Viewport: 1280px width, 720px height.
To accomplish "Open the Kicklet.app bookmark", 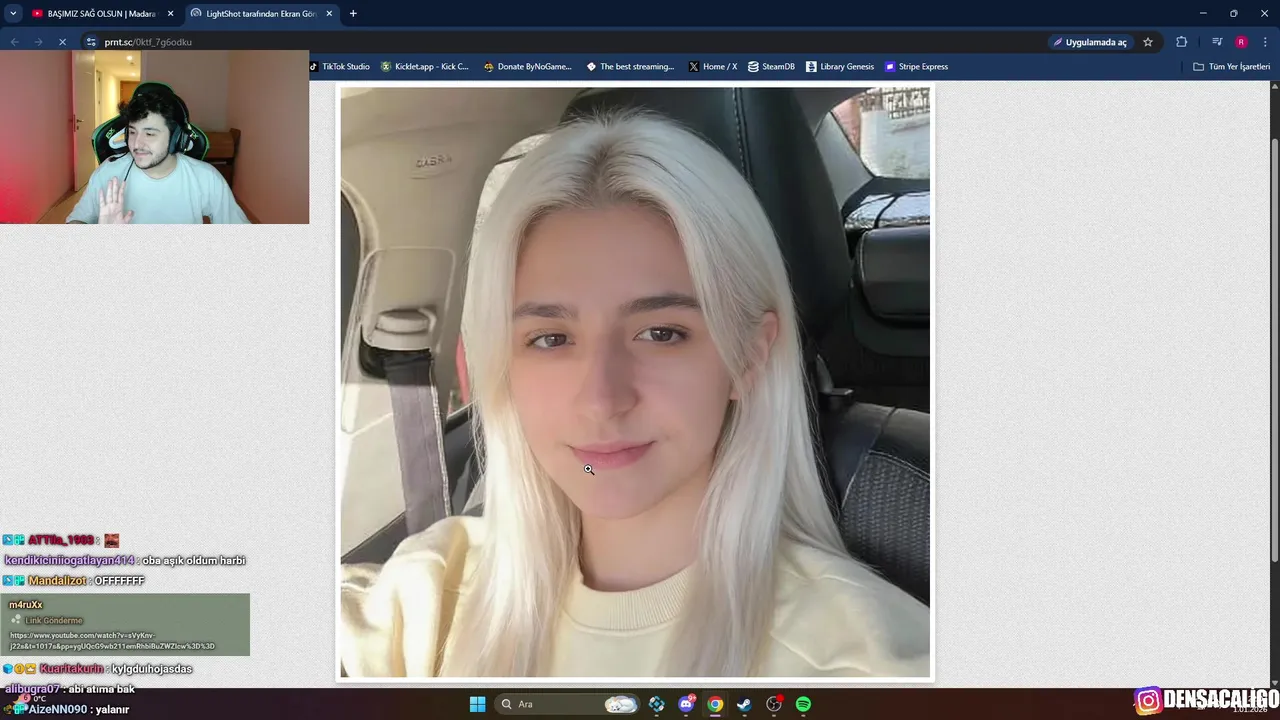I will click(x=425, y=67).
